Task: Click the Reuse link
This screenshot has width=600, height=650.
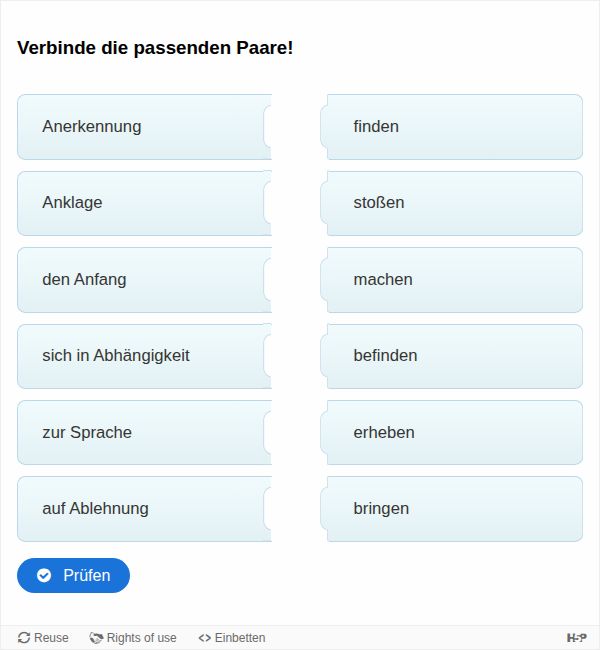Action: tap(43, 638)
